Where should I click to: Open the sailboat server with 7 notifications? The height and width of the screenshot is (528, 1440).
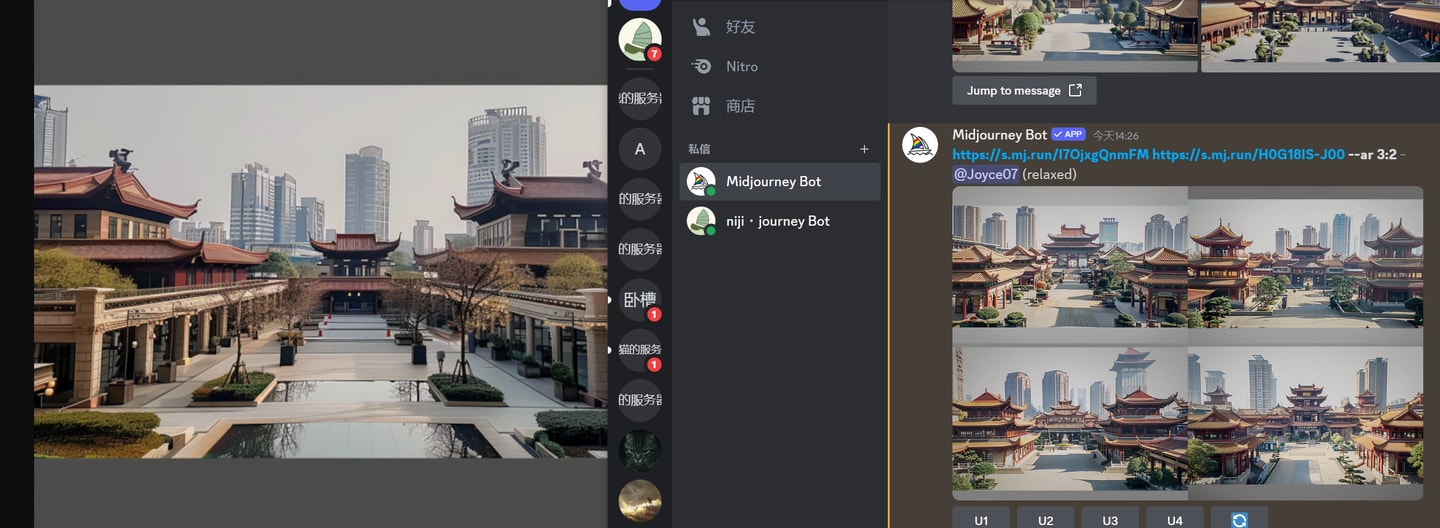point(640,39)
